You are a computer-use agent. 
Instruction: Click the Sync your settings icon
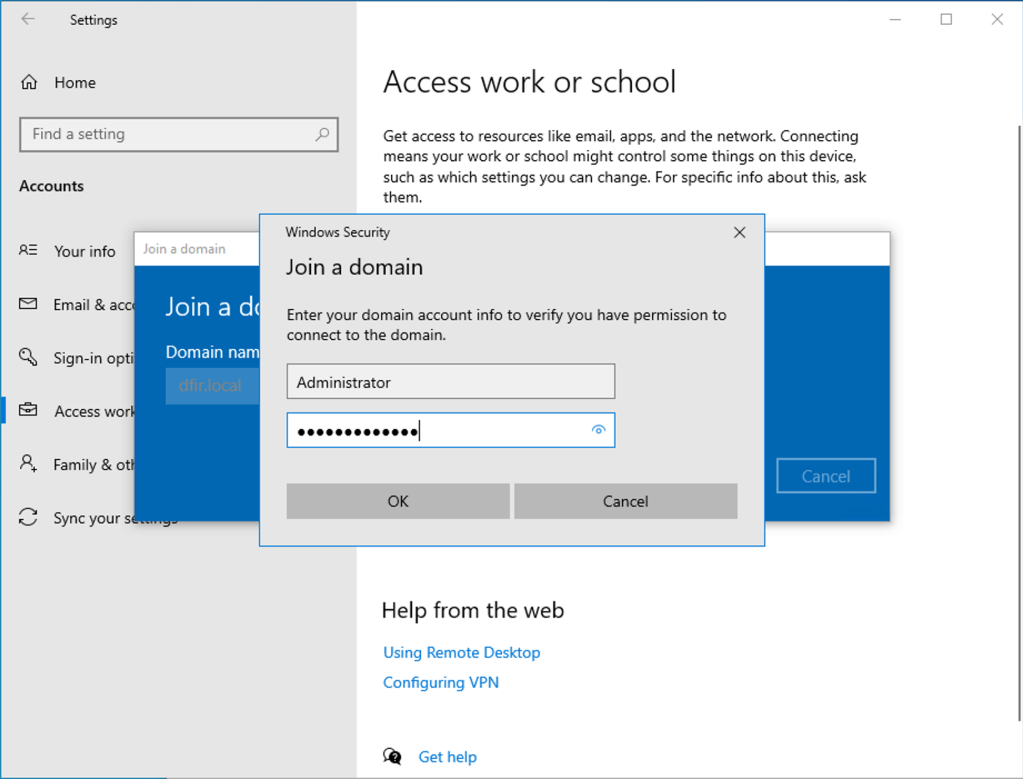pos(28,517)
